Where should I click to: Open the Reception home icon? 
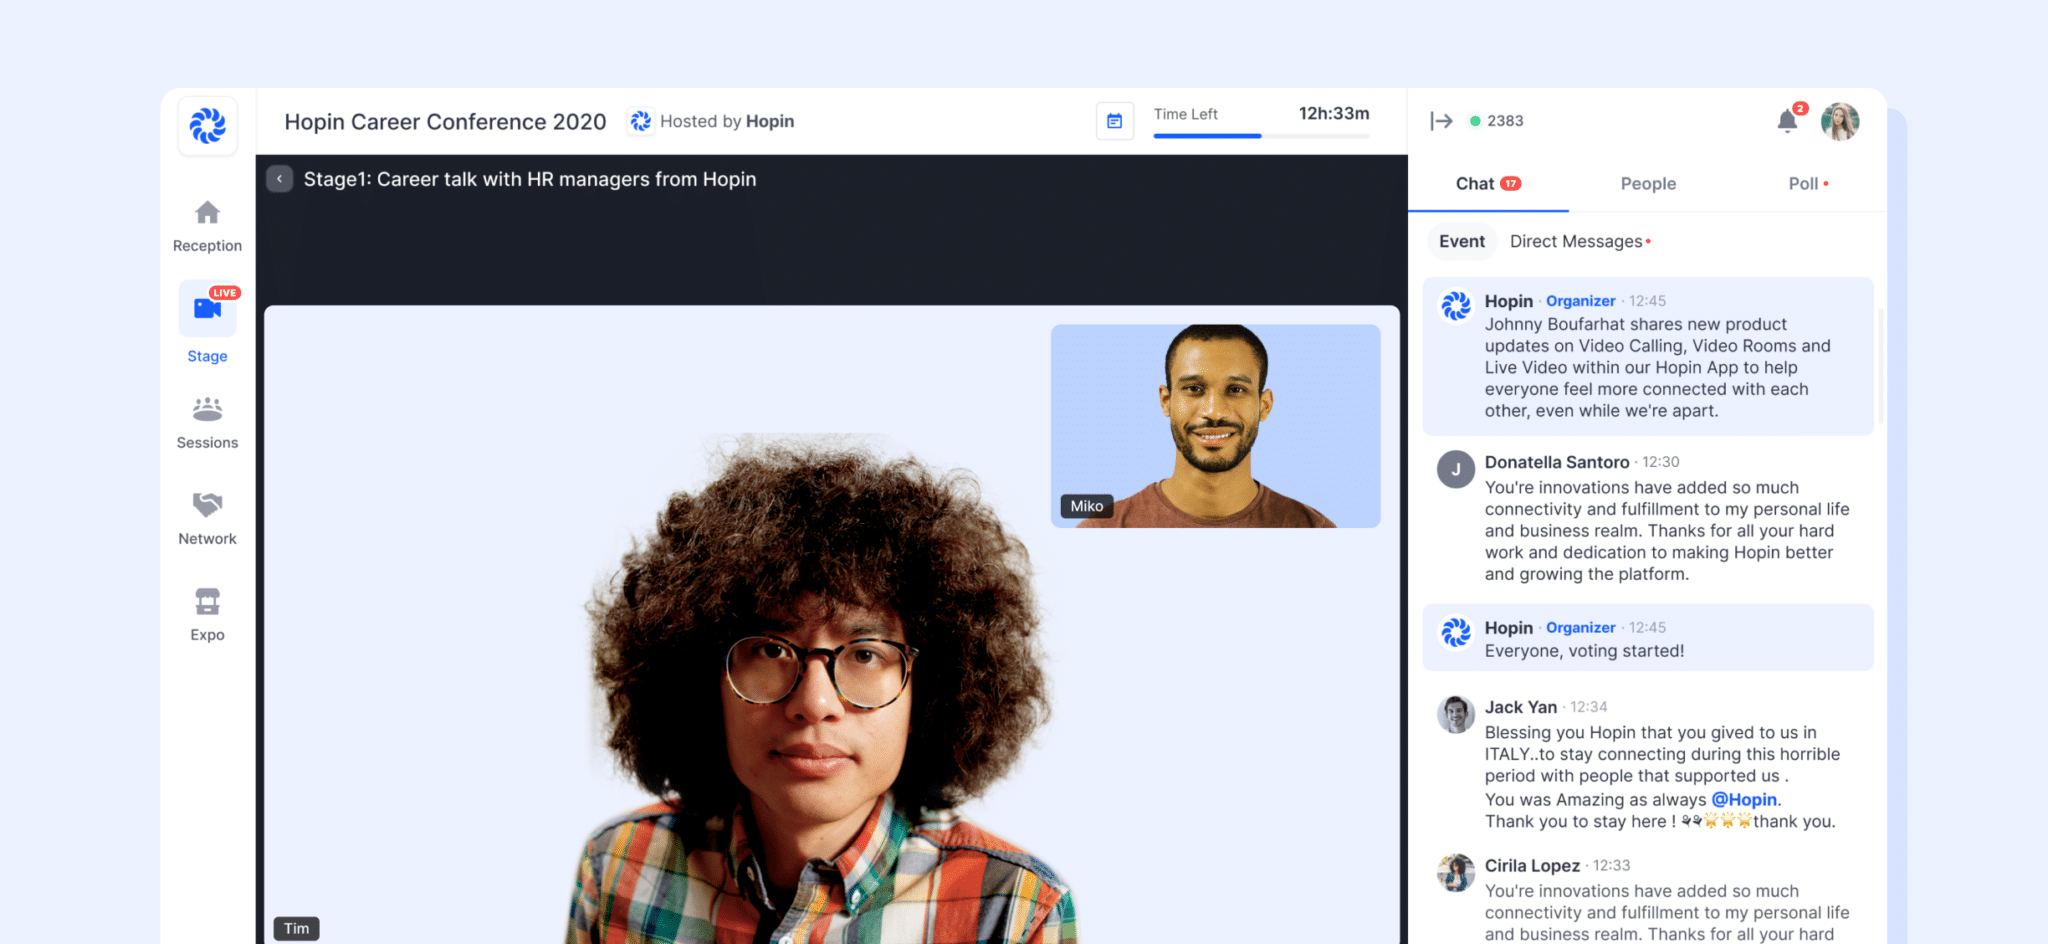(207, 213)
